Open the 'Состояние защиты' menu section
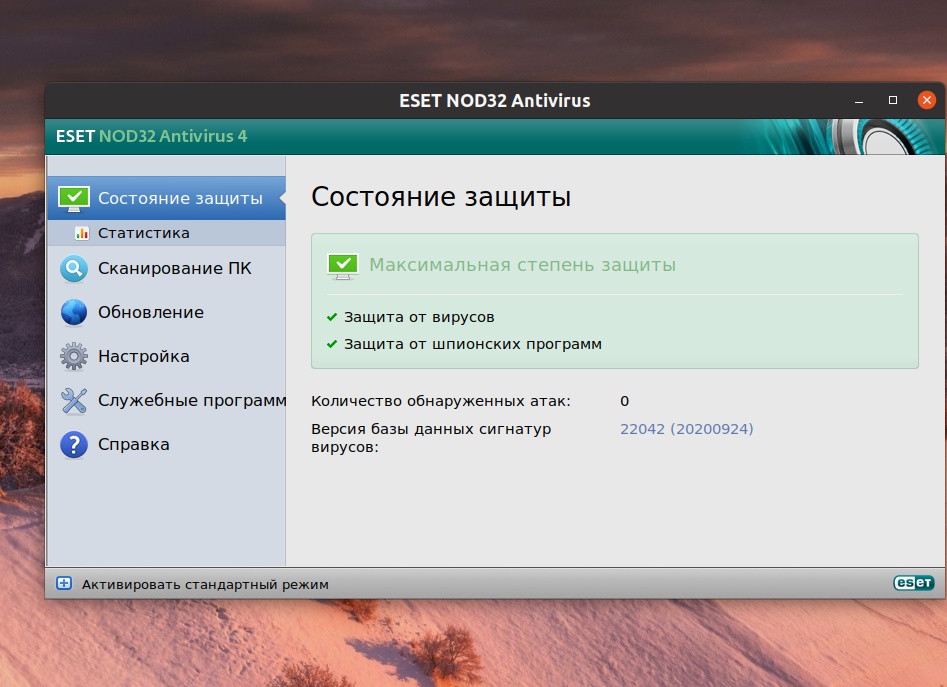 (166, 198)
